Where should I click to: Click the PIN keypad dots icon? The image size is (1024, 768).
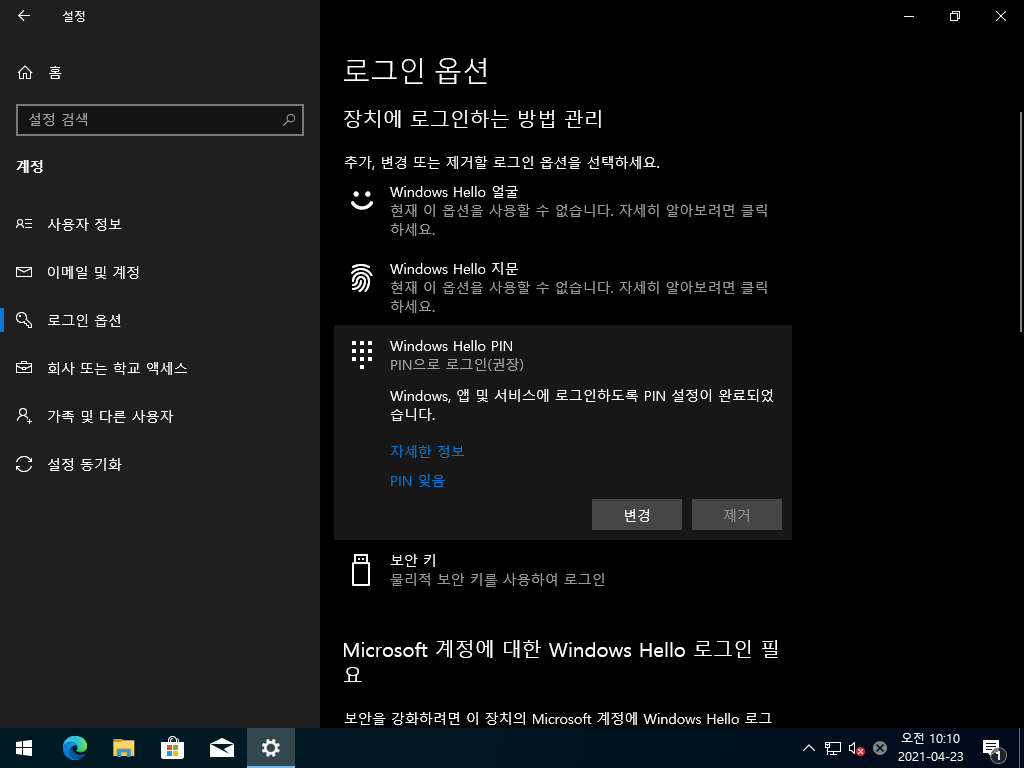tap(362, 355)
